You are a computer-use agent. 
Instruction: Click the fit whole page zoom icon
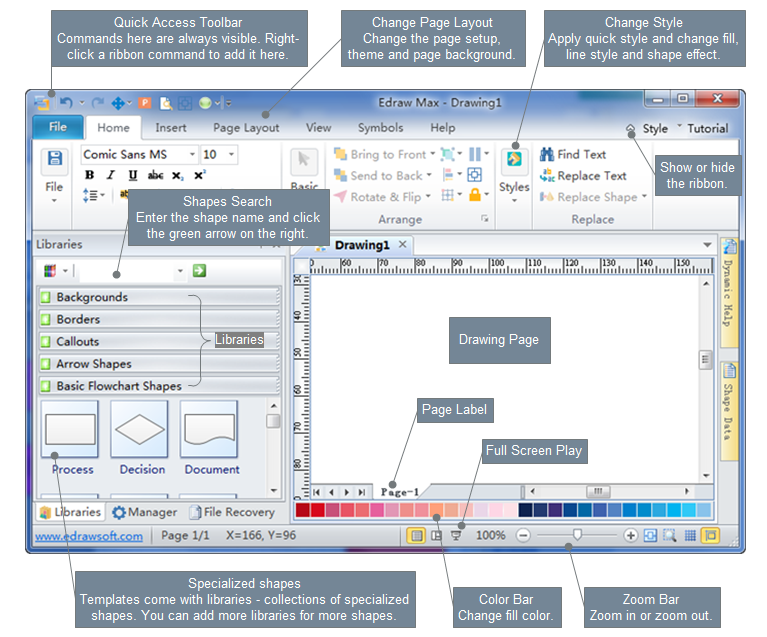pyautogui.click(x=650, y=536)
